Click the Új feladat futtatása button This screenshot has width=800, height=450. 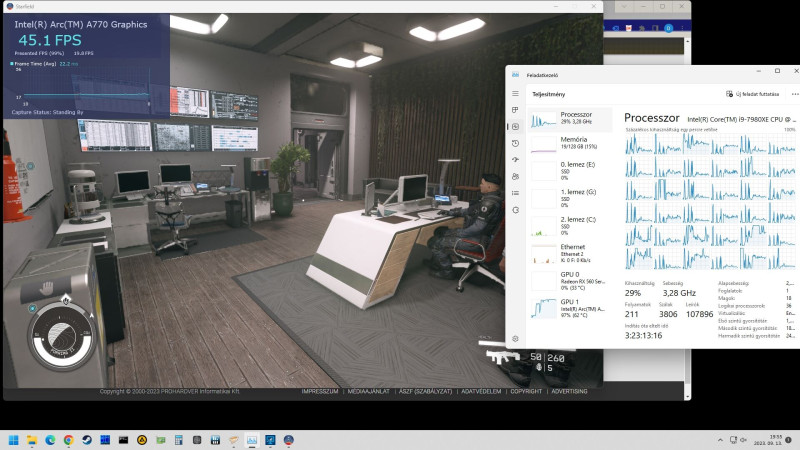[x=753, y=94]
